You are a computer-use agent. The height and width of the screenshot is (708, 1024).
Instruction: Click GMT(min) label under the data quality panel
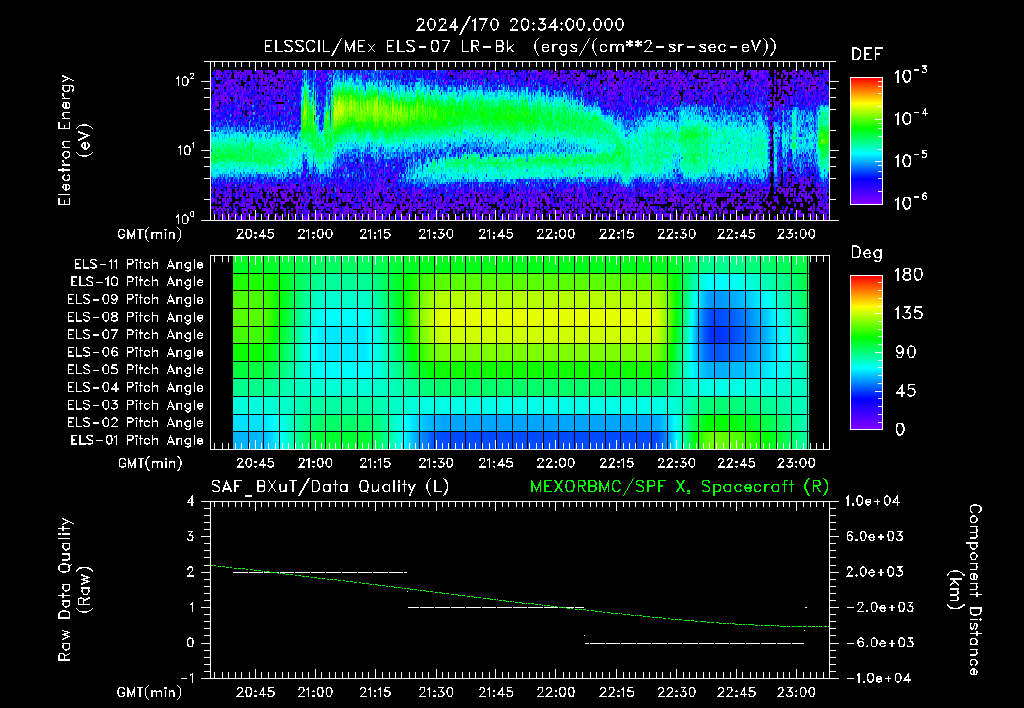pyautogui.click(x=150, y=692)
